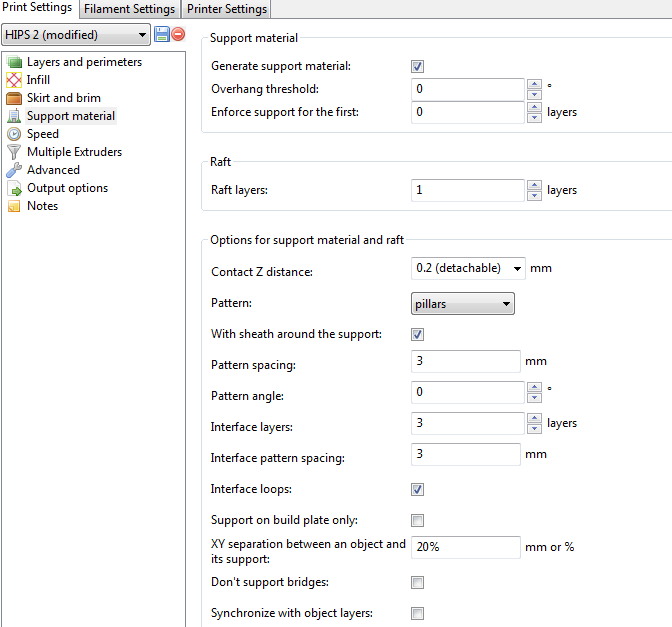Toggle Generate support material checkbox

(x=418, y=66)
